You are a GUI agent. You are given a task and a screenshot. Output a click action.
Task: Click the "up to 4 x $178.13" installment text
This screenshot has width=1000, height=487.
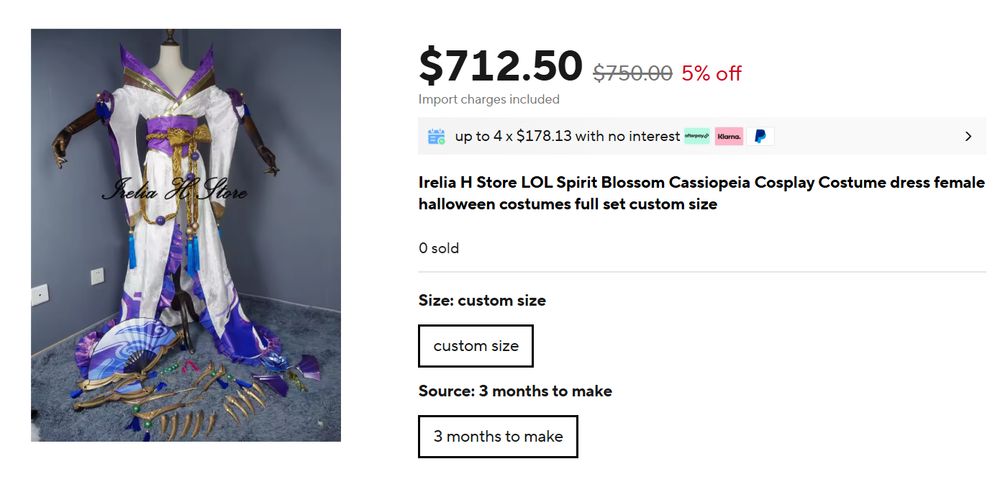pos(567,136)
